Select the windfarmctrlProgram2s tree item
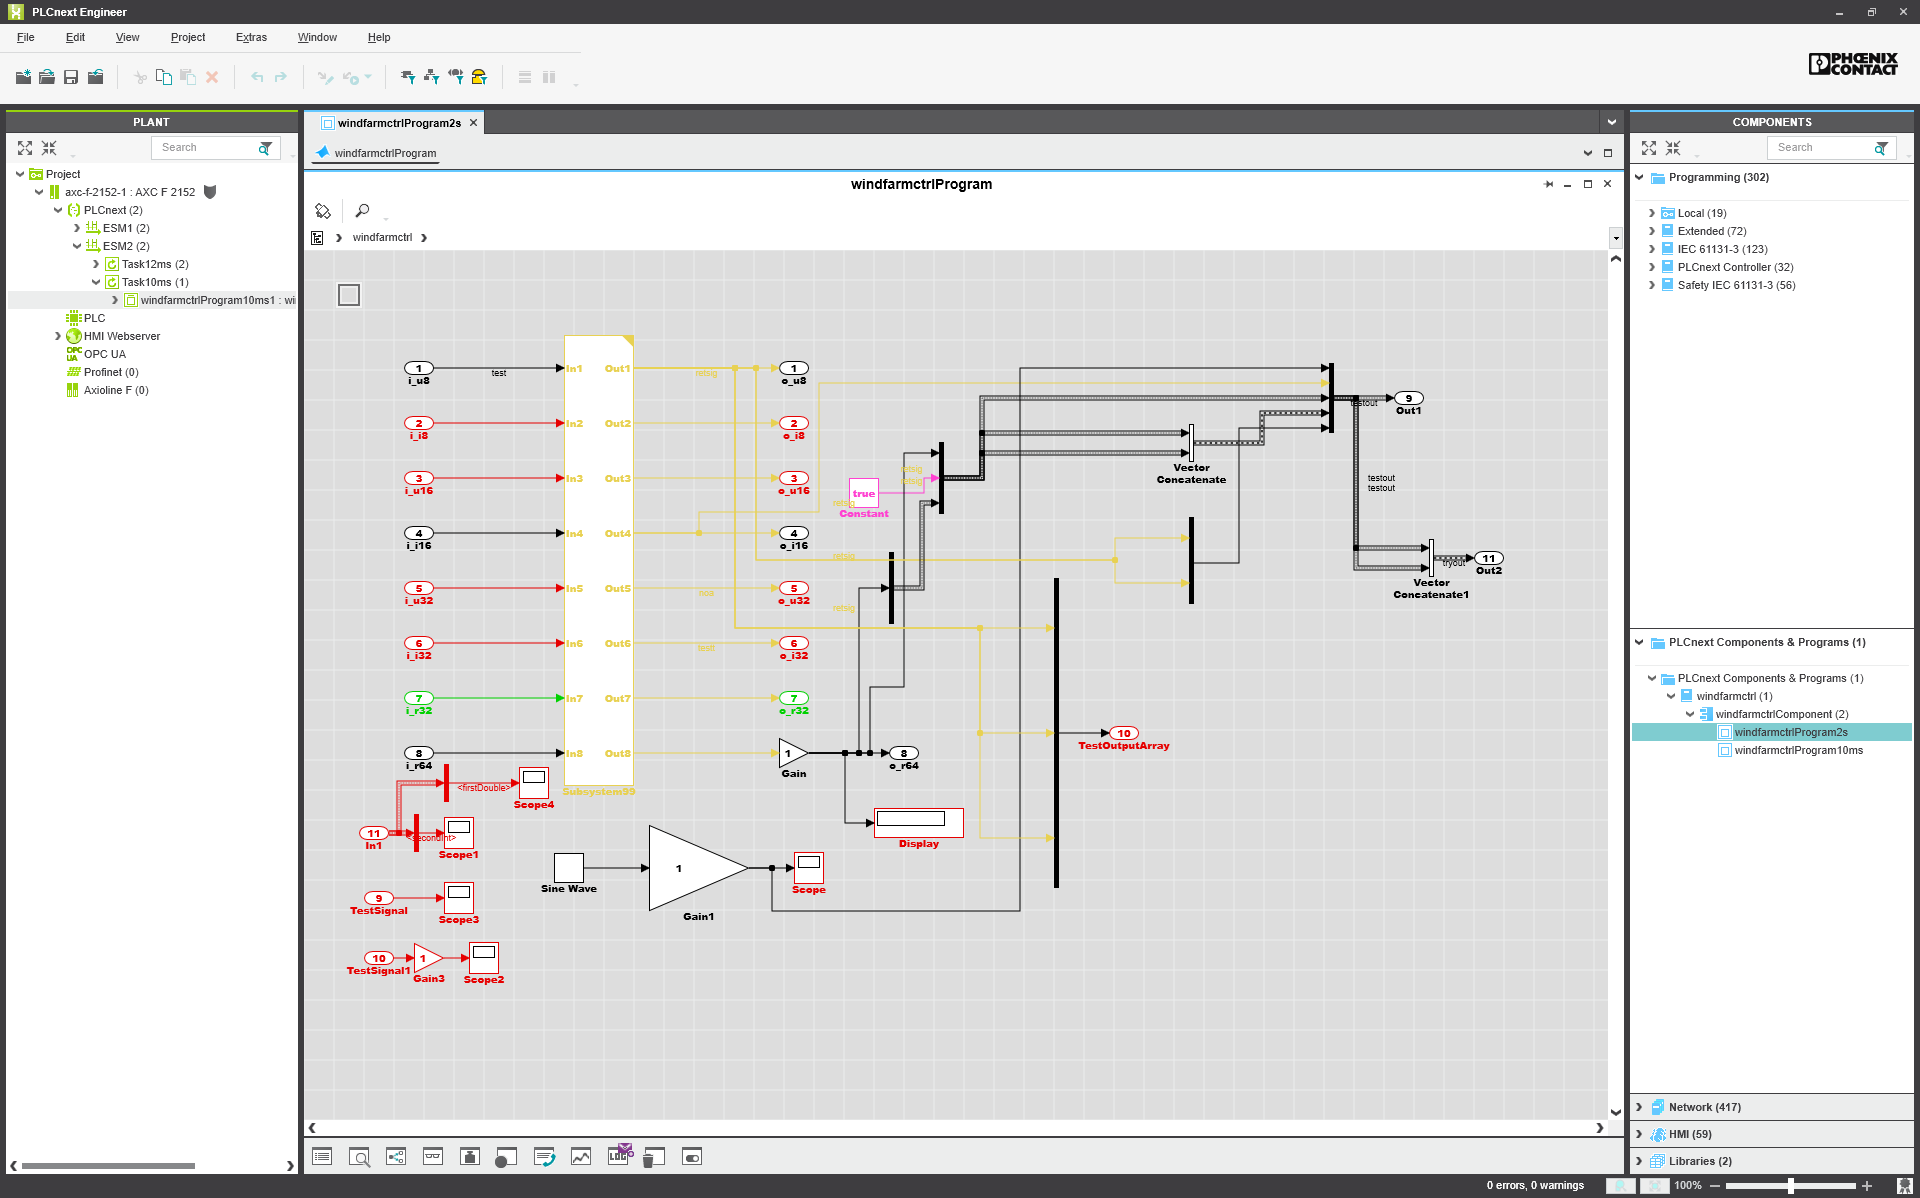Viewport: 1920px width, 1198px height. click(1790, 732)
